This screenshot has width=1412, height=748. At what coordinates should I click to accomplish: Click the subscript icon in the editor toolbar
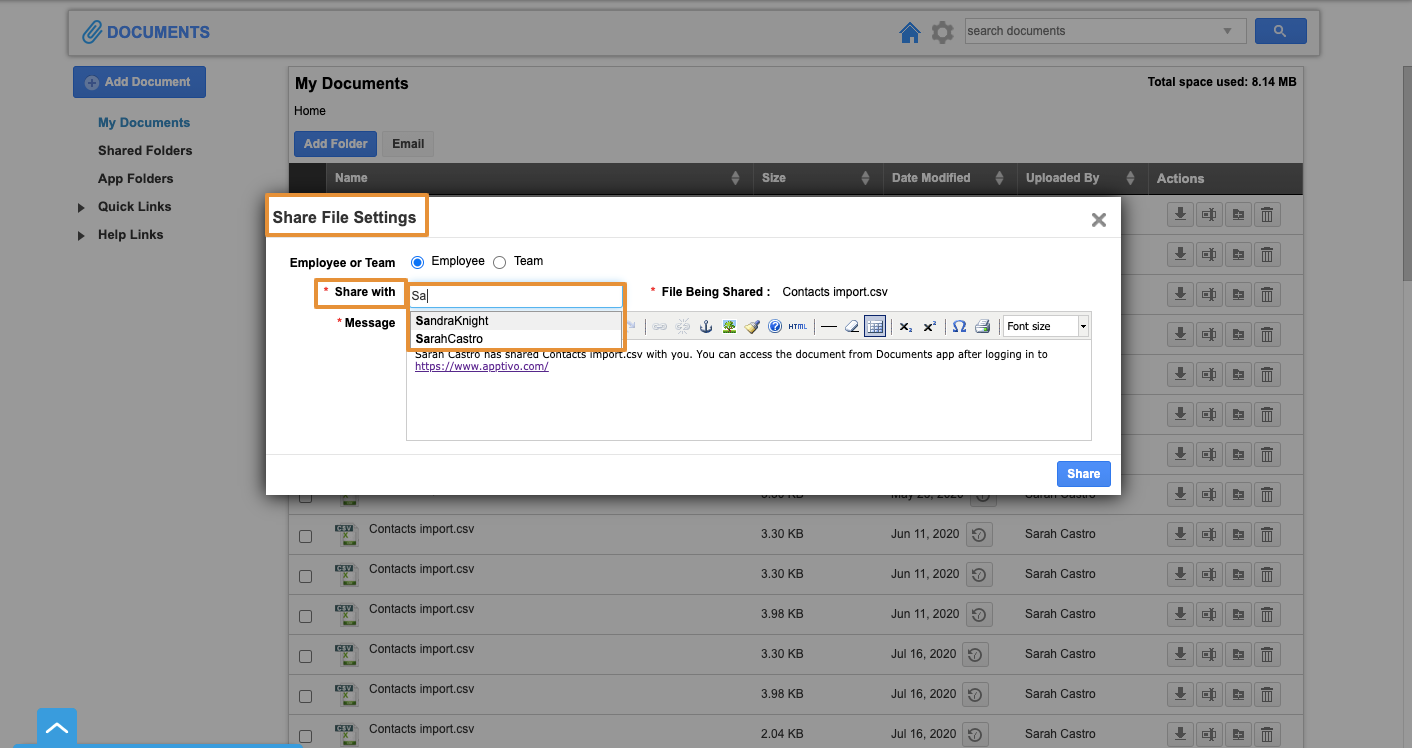(x=905, y=327)
